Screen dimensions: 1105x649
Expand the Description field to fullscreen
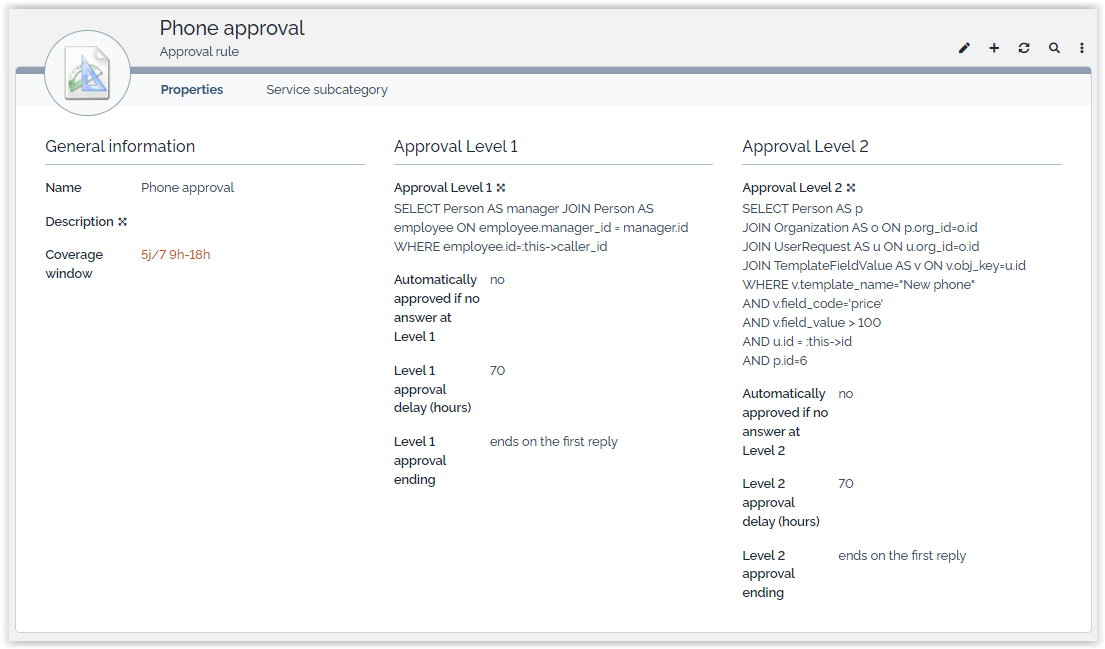coord(123,222)
